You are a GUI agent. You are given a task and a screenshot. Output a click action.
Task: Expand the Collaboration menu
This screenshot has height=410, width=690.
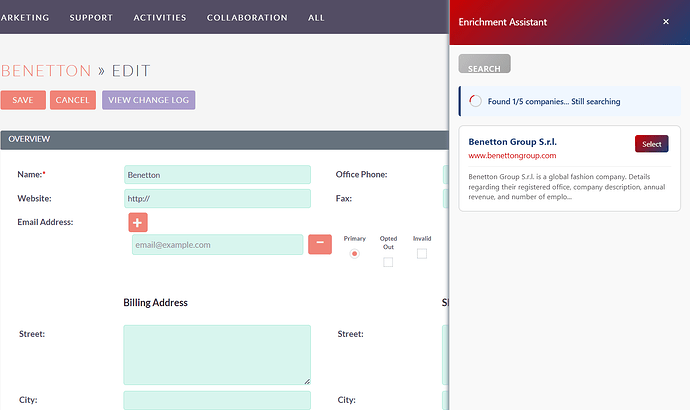click(247, 18)
